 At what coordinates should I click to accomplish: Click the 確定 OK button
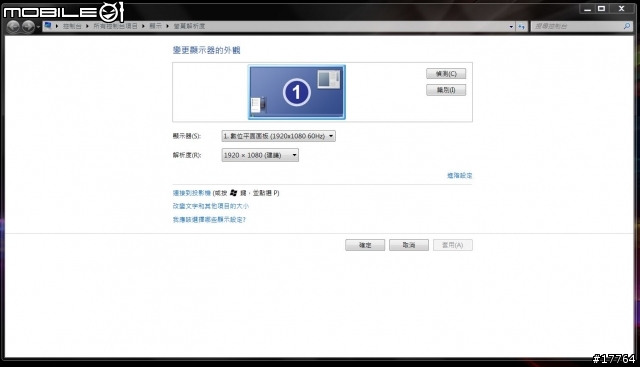coord(365,245)
